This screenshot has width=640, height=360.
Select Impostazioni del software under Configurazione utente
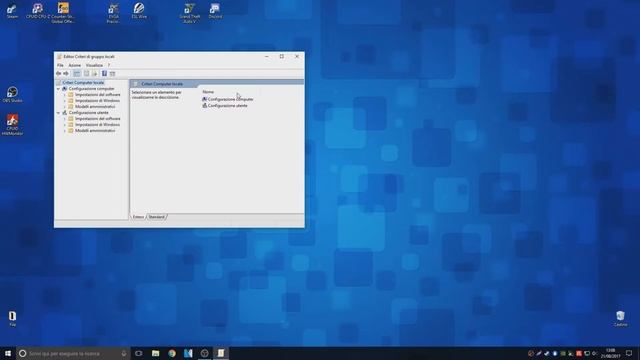pos(98,119)
